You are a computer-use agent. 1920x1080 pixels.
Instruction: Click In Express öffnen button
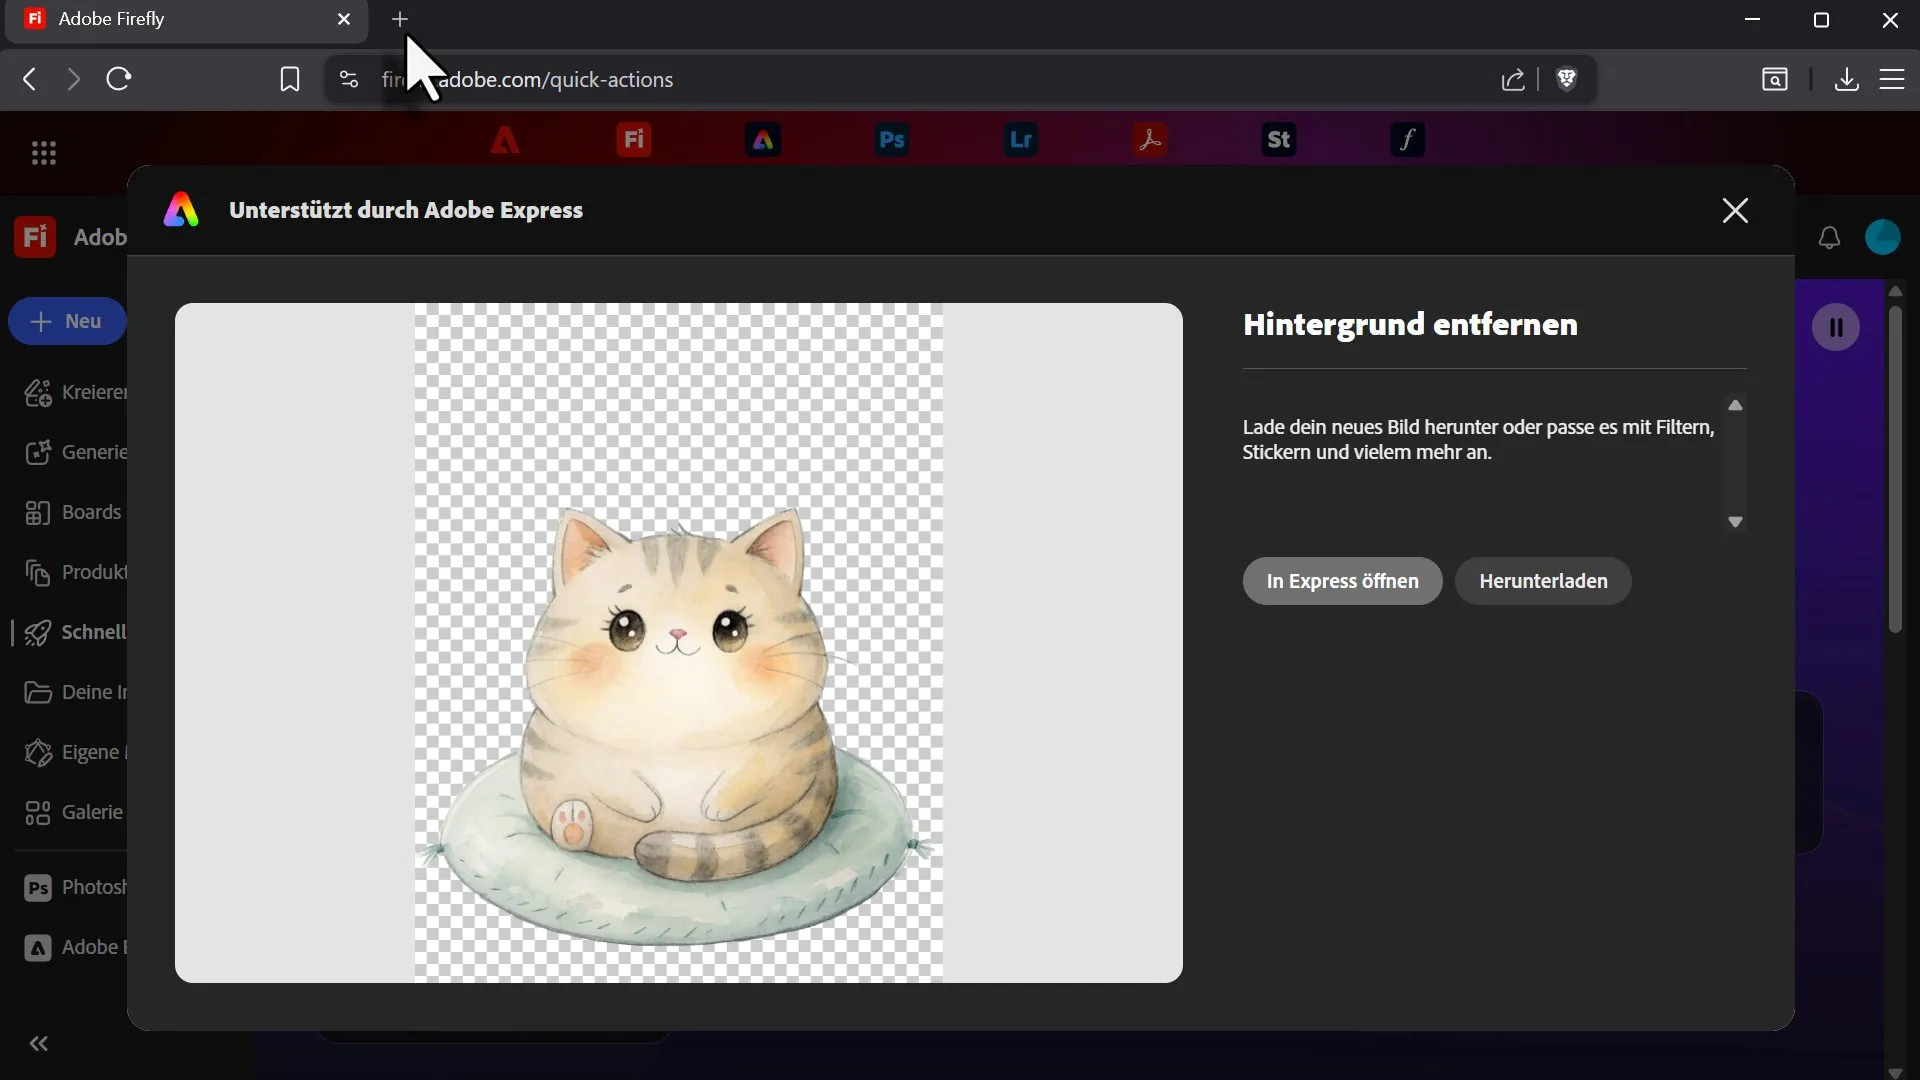pos(1342,581)
